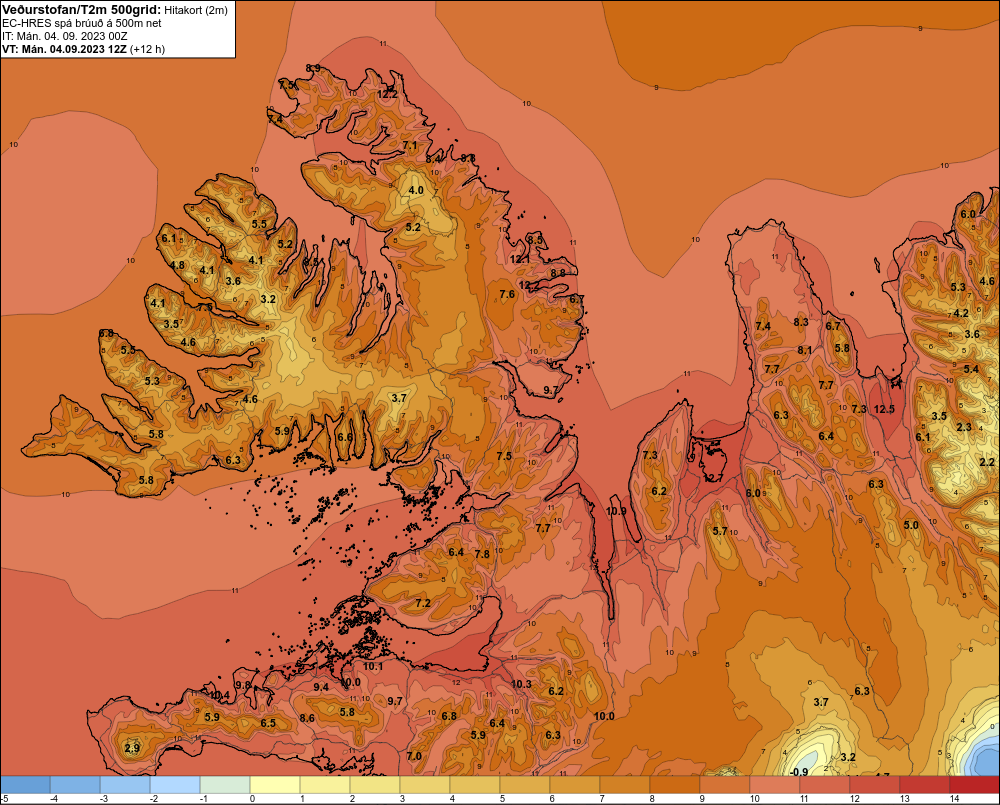Click the '6.5' temperature value

coord(268,723)
